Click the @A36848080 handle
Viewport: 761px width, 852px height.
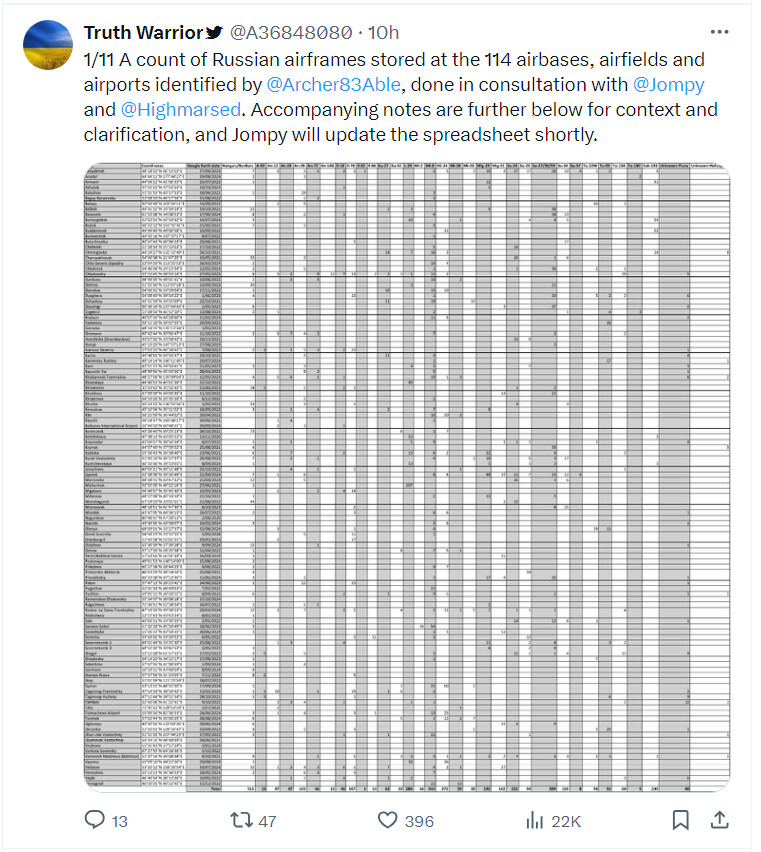291,33
